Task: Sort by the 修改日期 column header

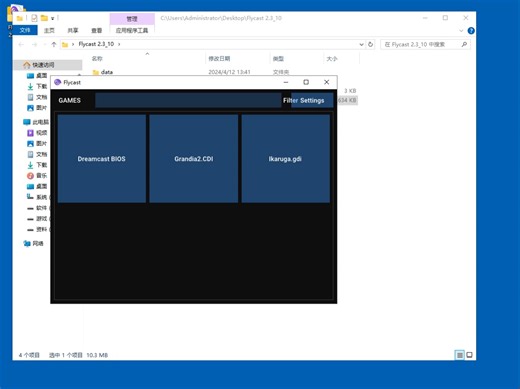Action: (x=219, y=59)
